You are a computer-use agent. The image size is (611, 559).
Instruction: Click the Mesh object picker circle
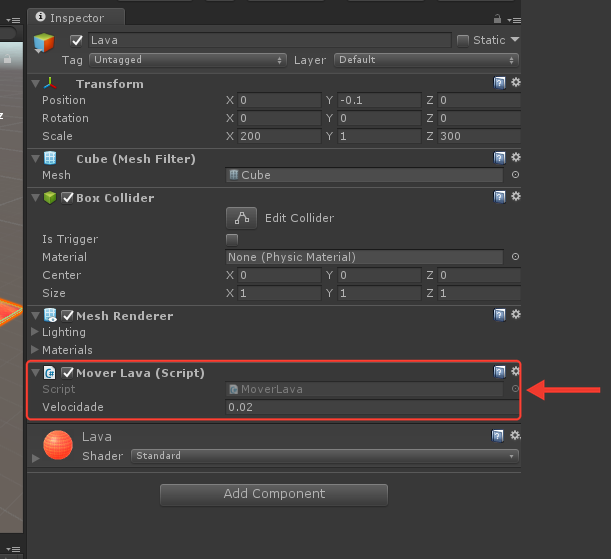click(515, 175)
